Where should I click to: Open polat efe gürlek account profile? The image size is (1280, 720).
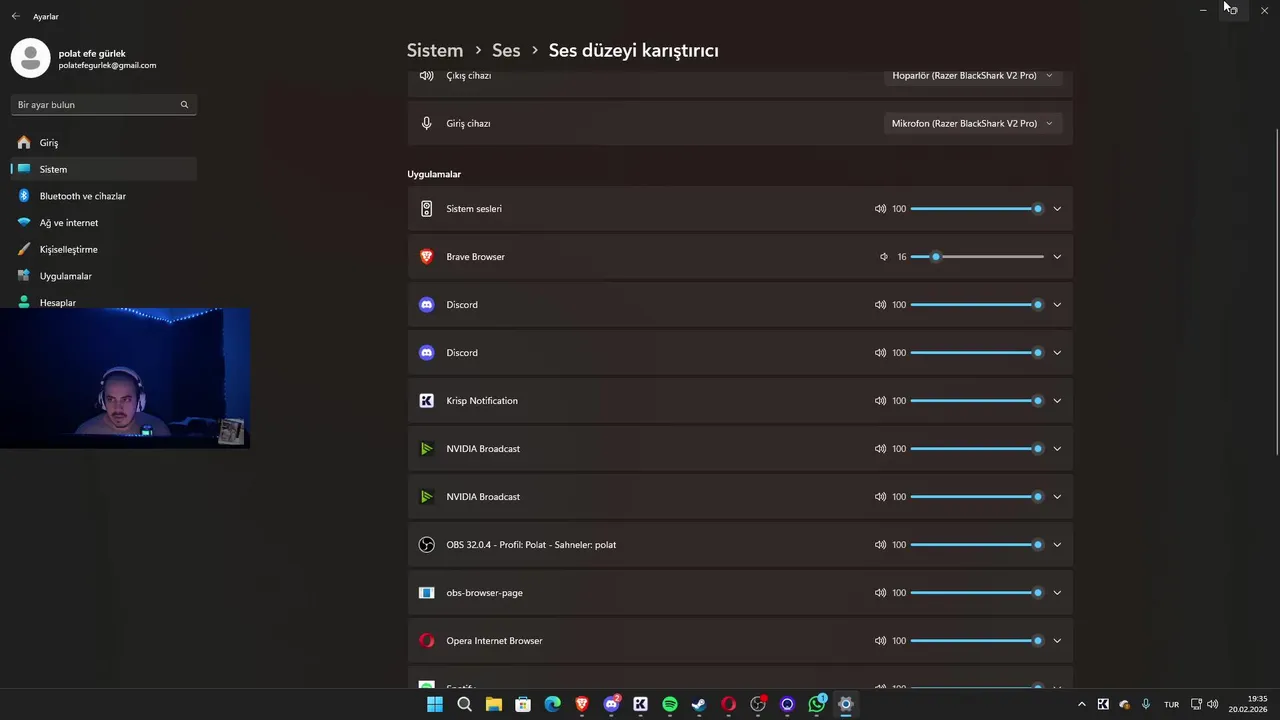84,59
